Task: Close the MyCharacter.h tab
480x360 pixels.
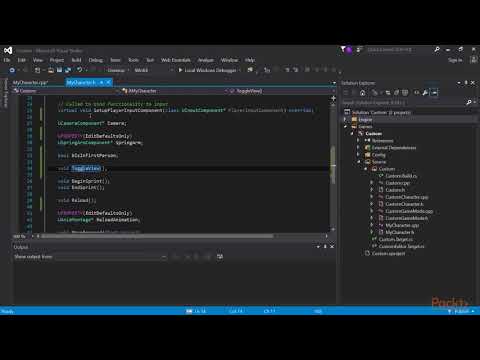Action: coord(108,82)
